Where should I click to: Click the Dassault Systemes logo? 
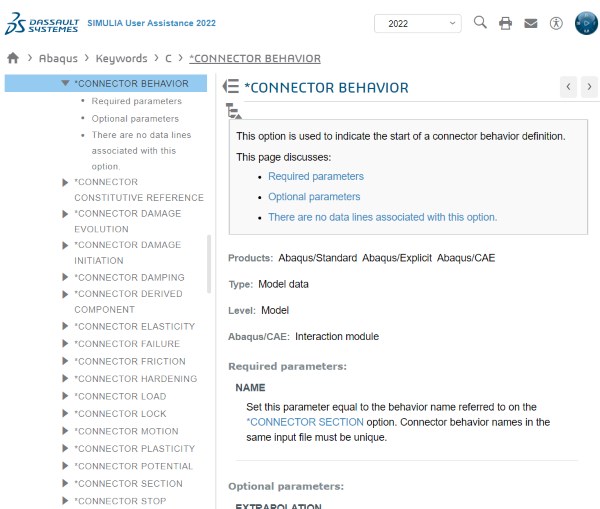pyautogui.click(x=42, y=24)
